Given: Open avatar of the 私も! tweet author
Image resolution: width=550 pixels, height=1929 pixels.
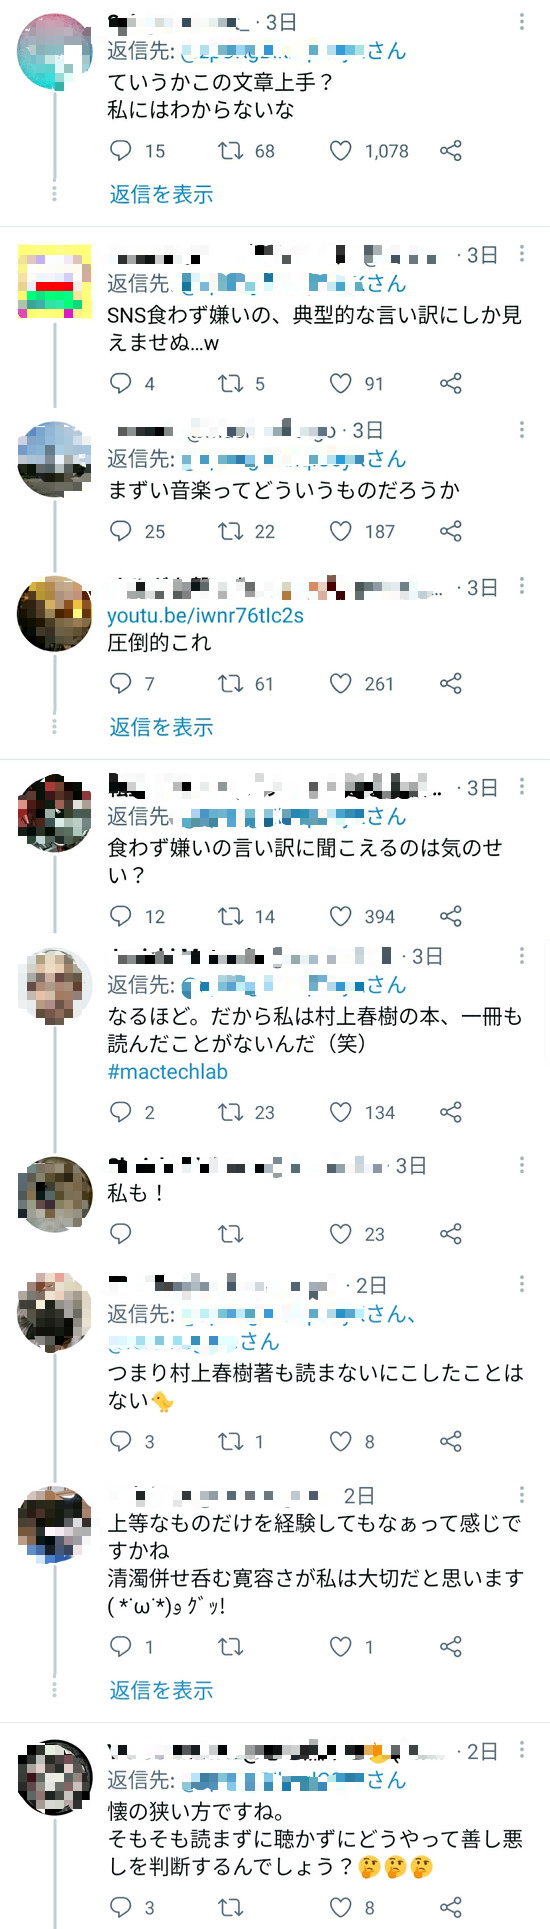Looking at the screenshot, I should point(55,1194).
